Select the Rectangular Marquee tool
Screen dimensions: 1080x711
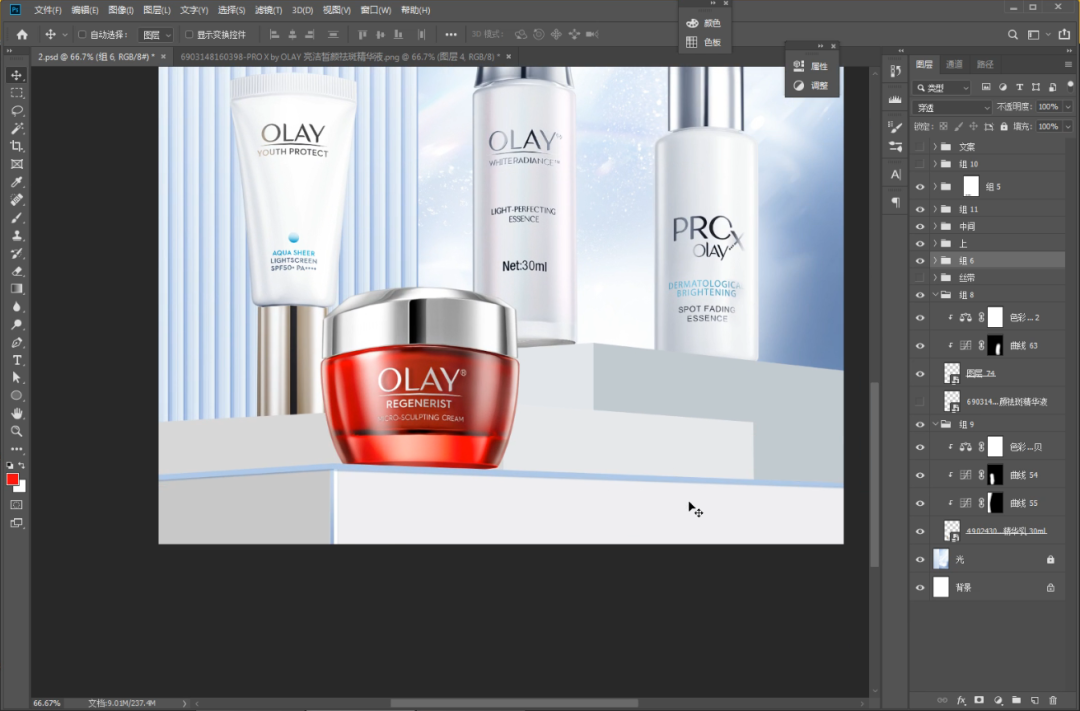[17, 93]
